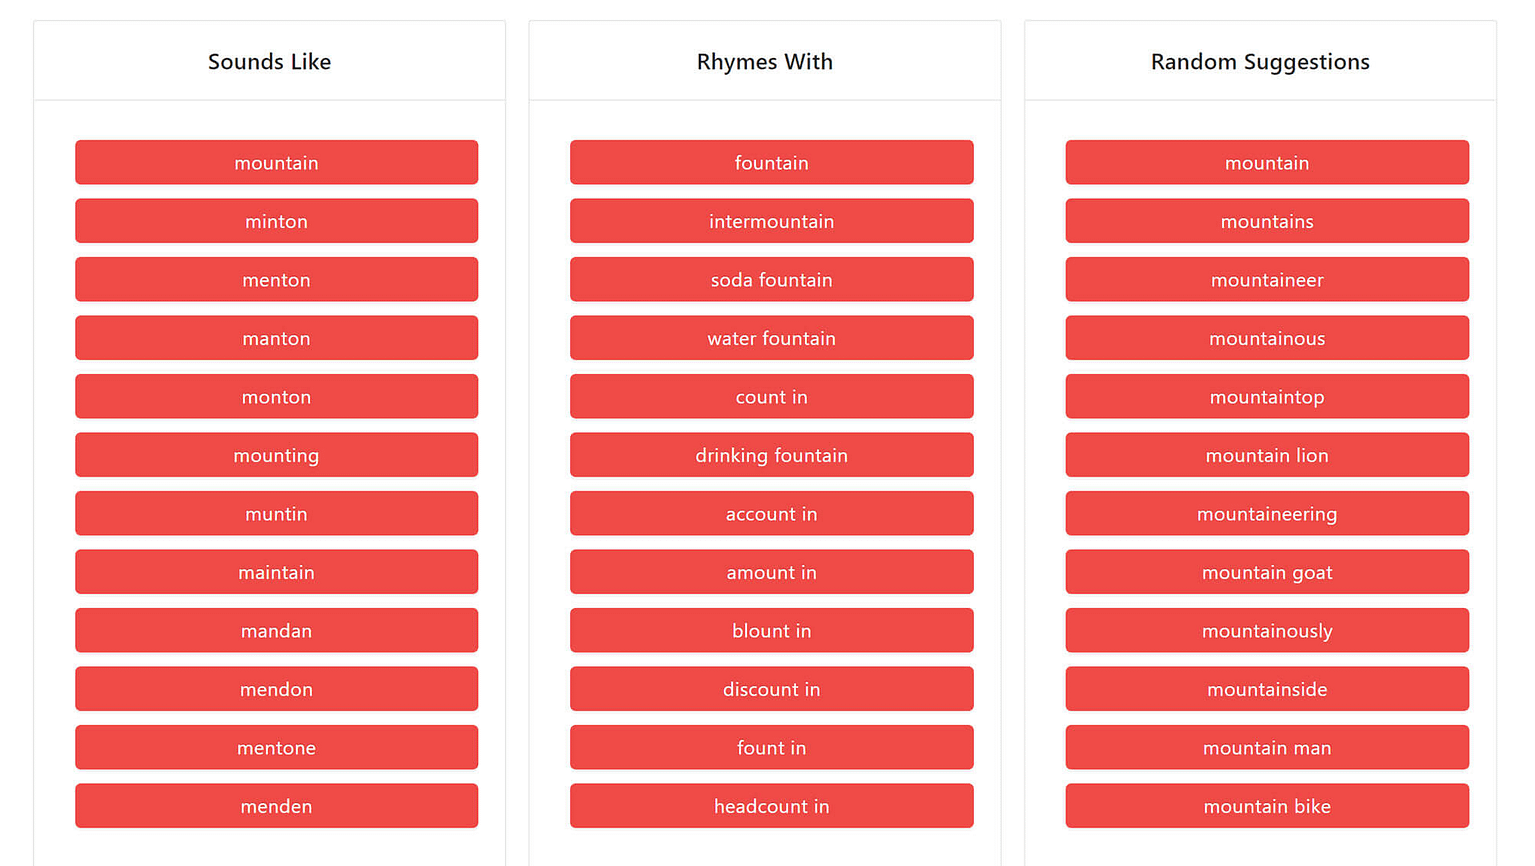Click the 'menden' button
Screen dimensions: 1535x866
[276, 806]
